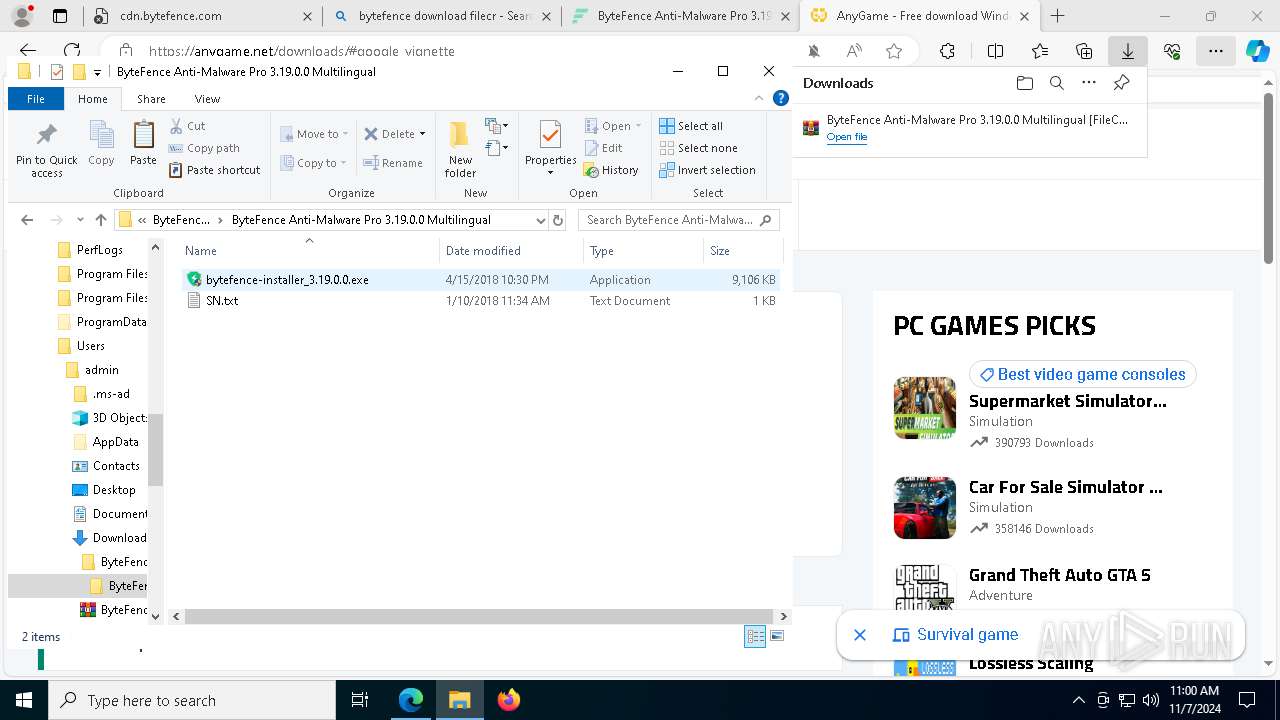Screen dimensions: 1280x720
Task: Click Search ByteFence Anti-Malware search box
Action: point(678,220)
